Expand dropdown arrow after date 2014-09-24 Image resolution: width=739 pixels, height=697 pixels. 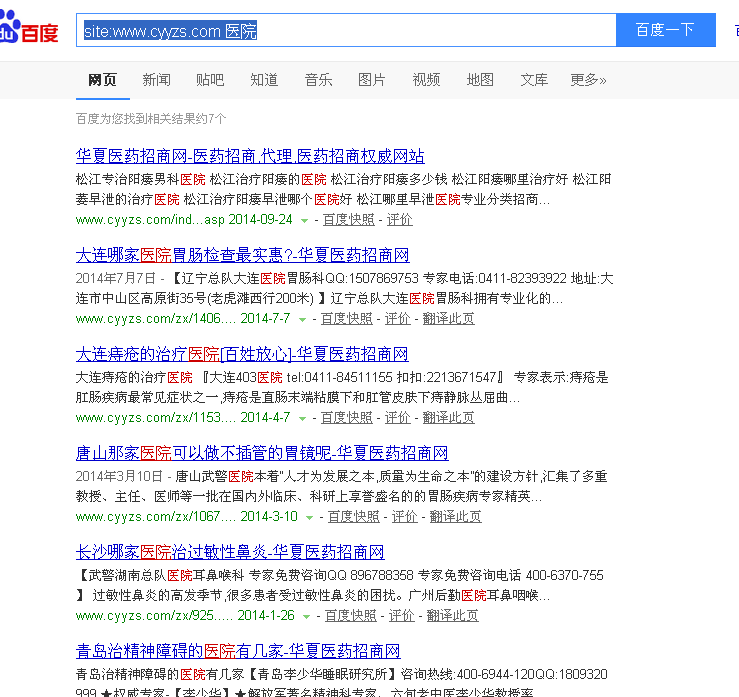click(304, 221)
